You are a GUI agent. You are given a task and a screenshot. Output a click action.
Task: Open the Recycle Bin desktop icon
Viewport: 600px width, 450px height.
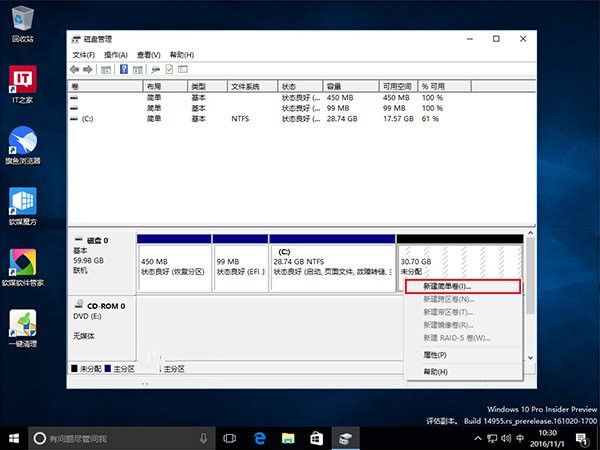point(22,22)
